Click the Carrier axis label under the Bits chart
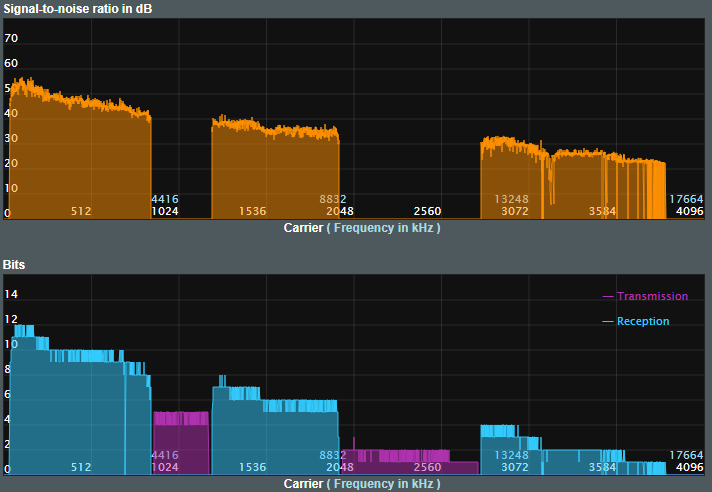 click(303, 483)
